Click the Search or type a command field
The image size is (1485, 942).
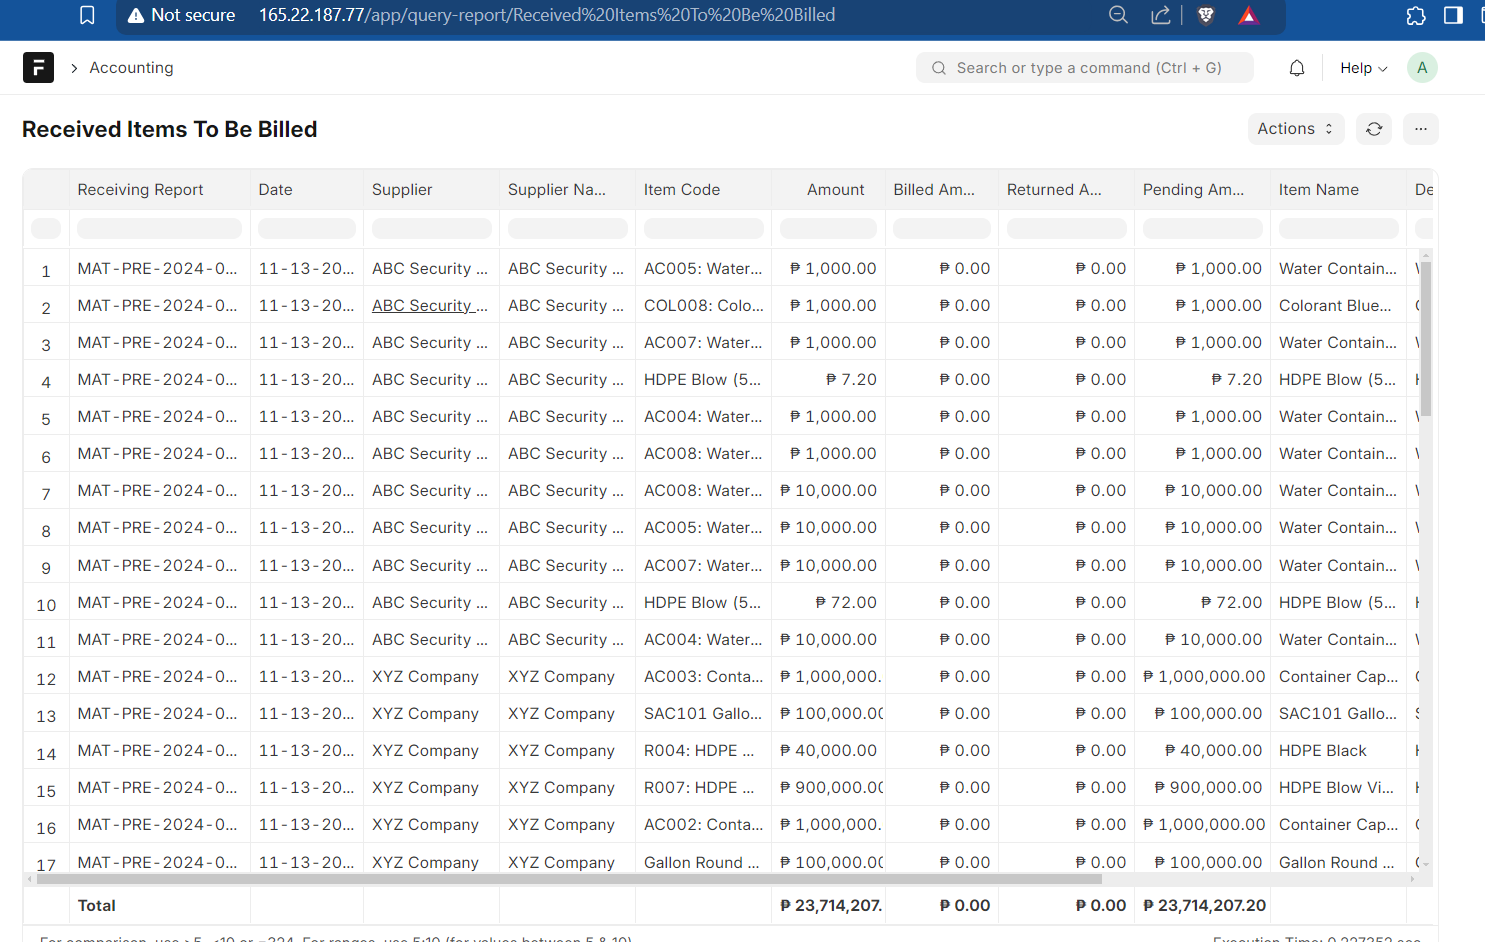(1084, 67)
